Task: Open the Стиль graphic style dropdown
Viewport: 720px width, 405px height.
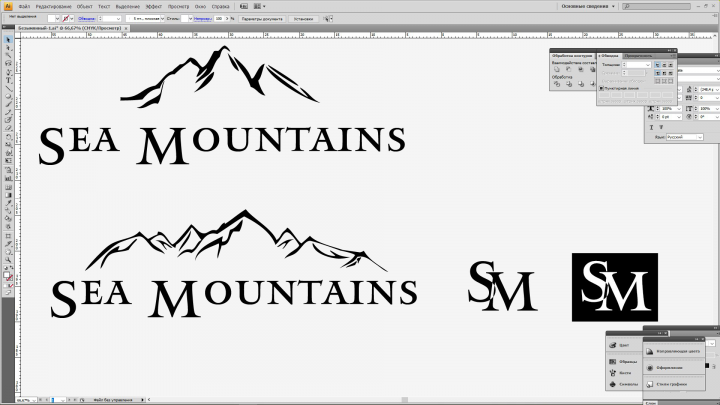Action: 190,19
